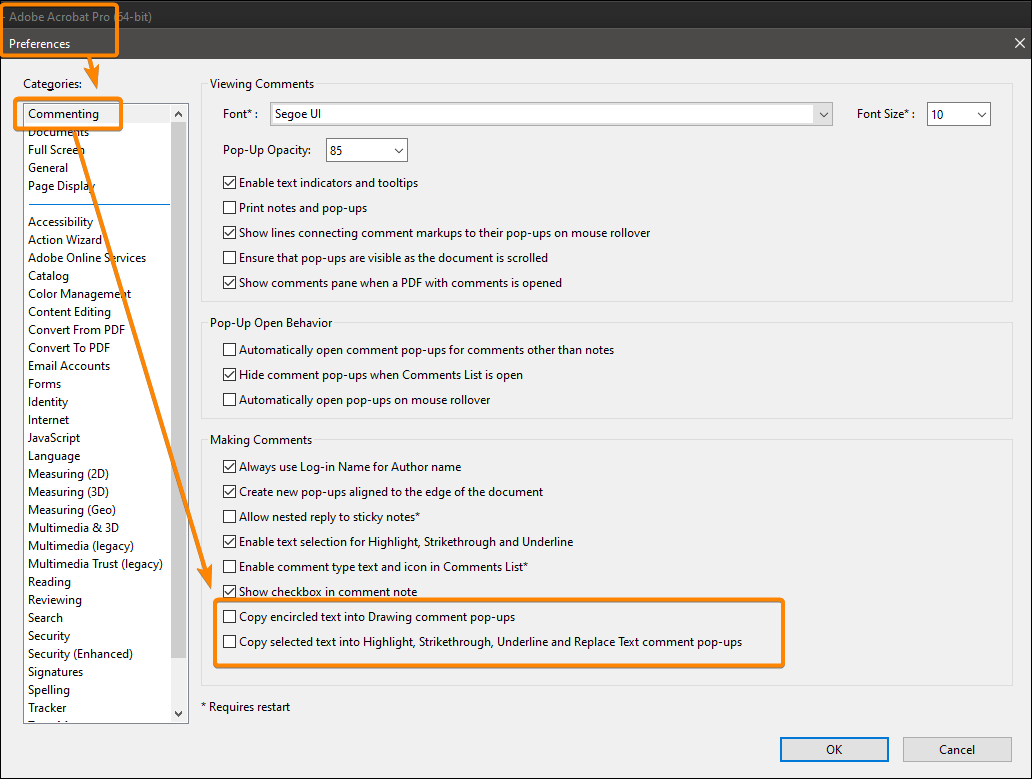Enable pop-ups on mouse rollover
1032x779 pixels.
(229, 399)
